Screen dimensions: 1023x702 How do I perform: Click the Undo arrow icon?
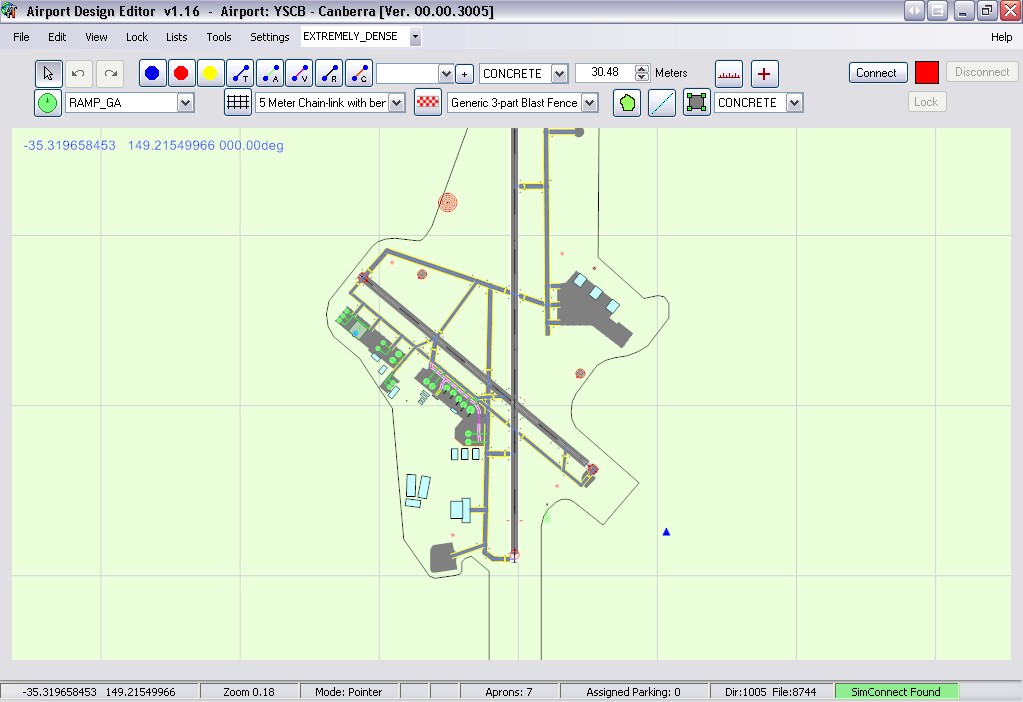78,73
